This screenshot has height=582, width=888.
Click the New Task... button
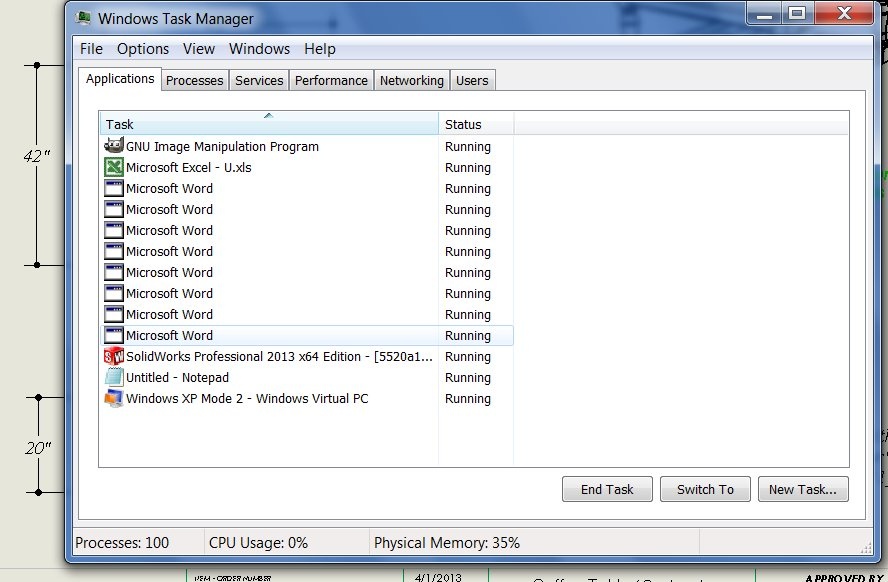[x=803, y=489]
